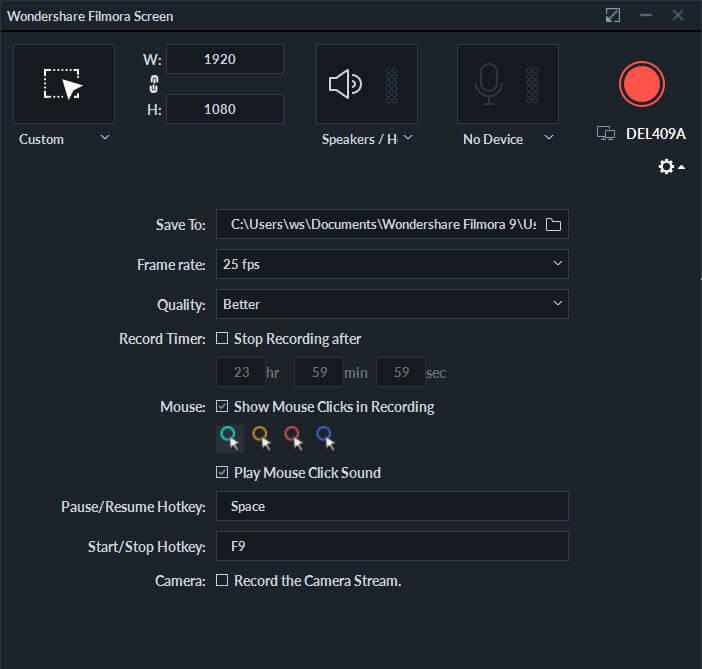Select the yellow mouse click cursor color
This screenshot has width=702, height=669.
(x=261, y=438)
